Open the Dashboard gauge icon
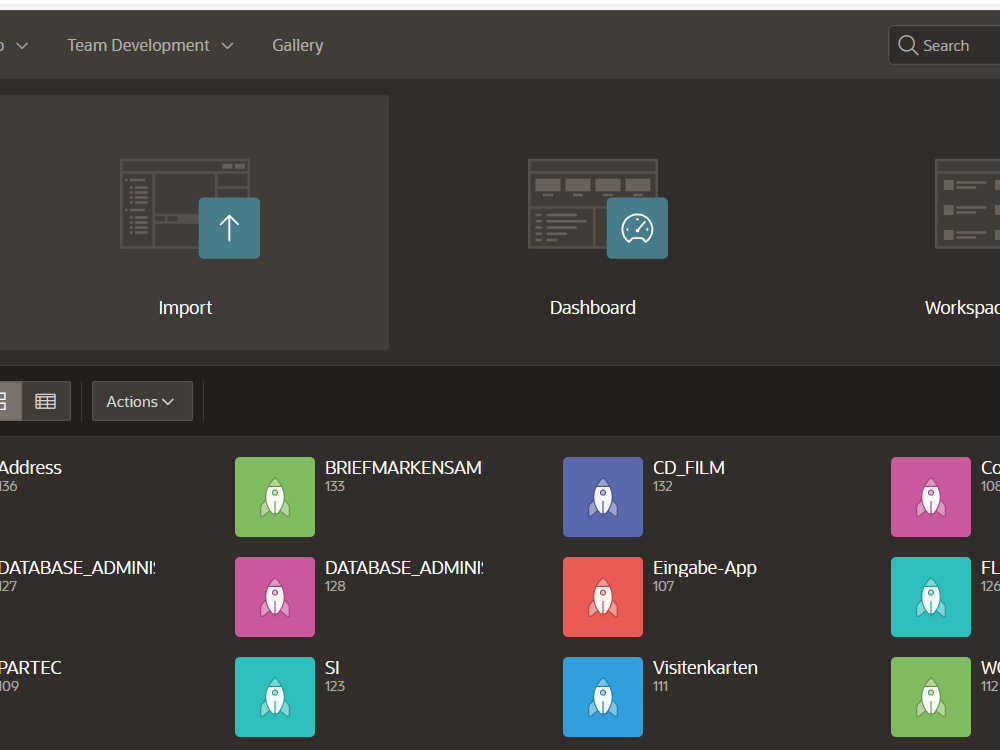 coord(637,228)
